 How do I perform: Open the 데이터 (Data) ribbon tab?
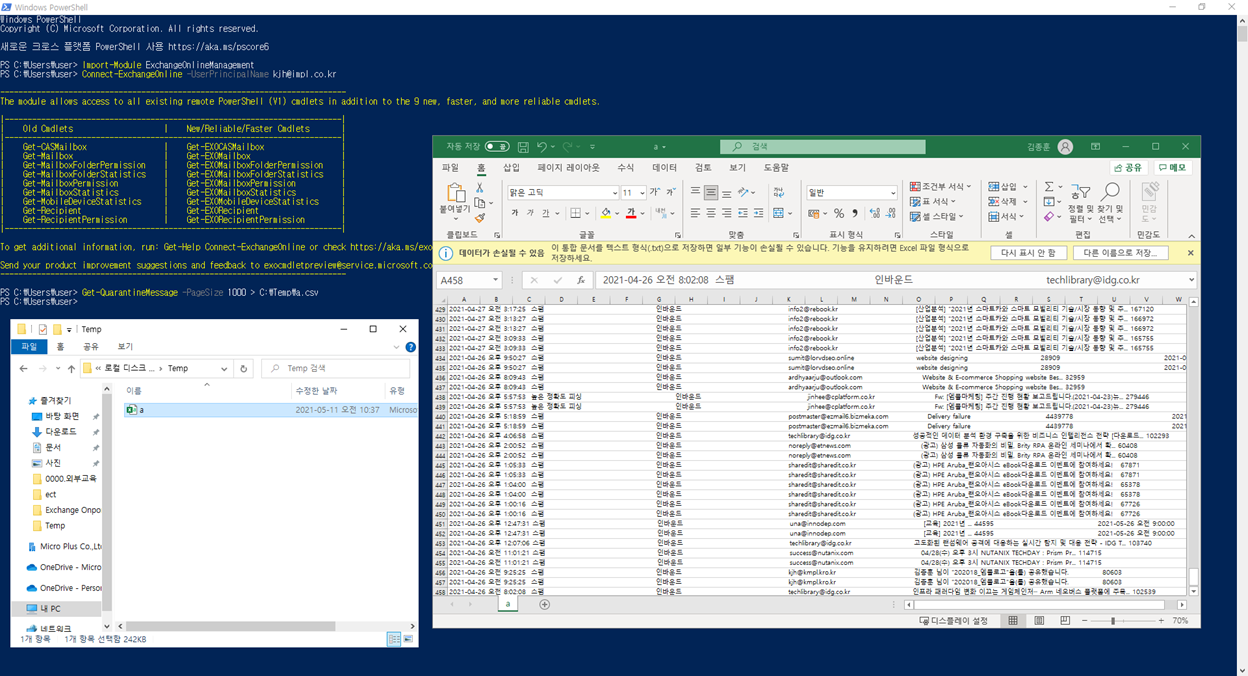point(664,168)
